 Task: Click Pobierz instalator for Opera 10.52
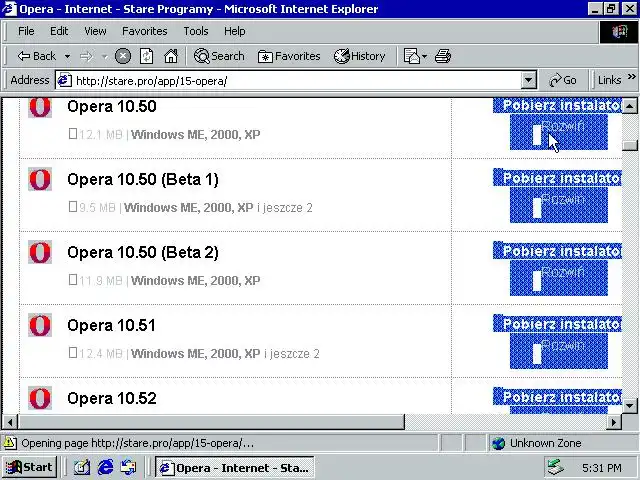tap(557, 396)
